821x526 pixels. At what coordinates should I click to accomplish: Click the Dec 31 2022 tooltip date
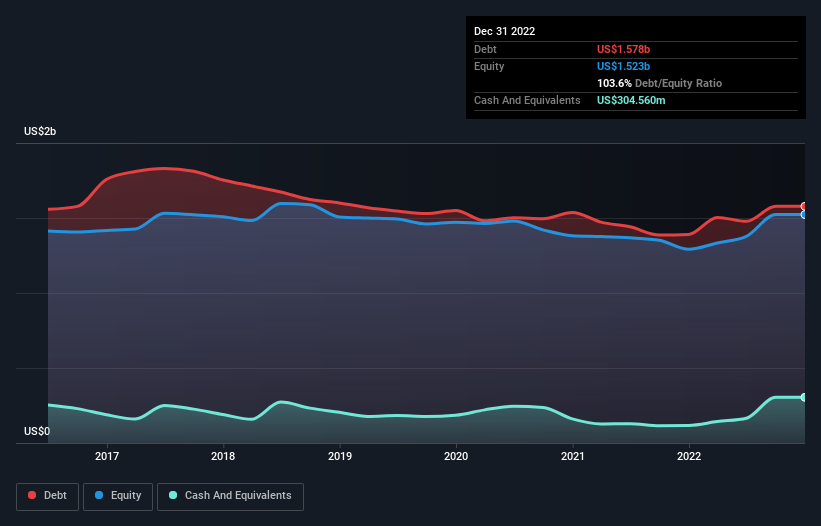(x=504, y=31)
